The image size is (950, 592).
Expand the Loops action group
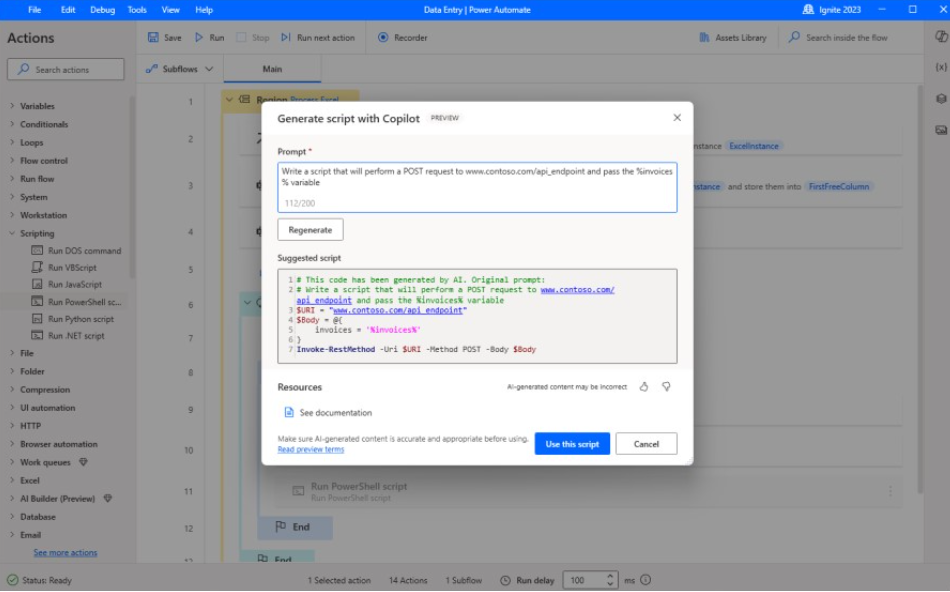12,142
